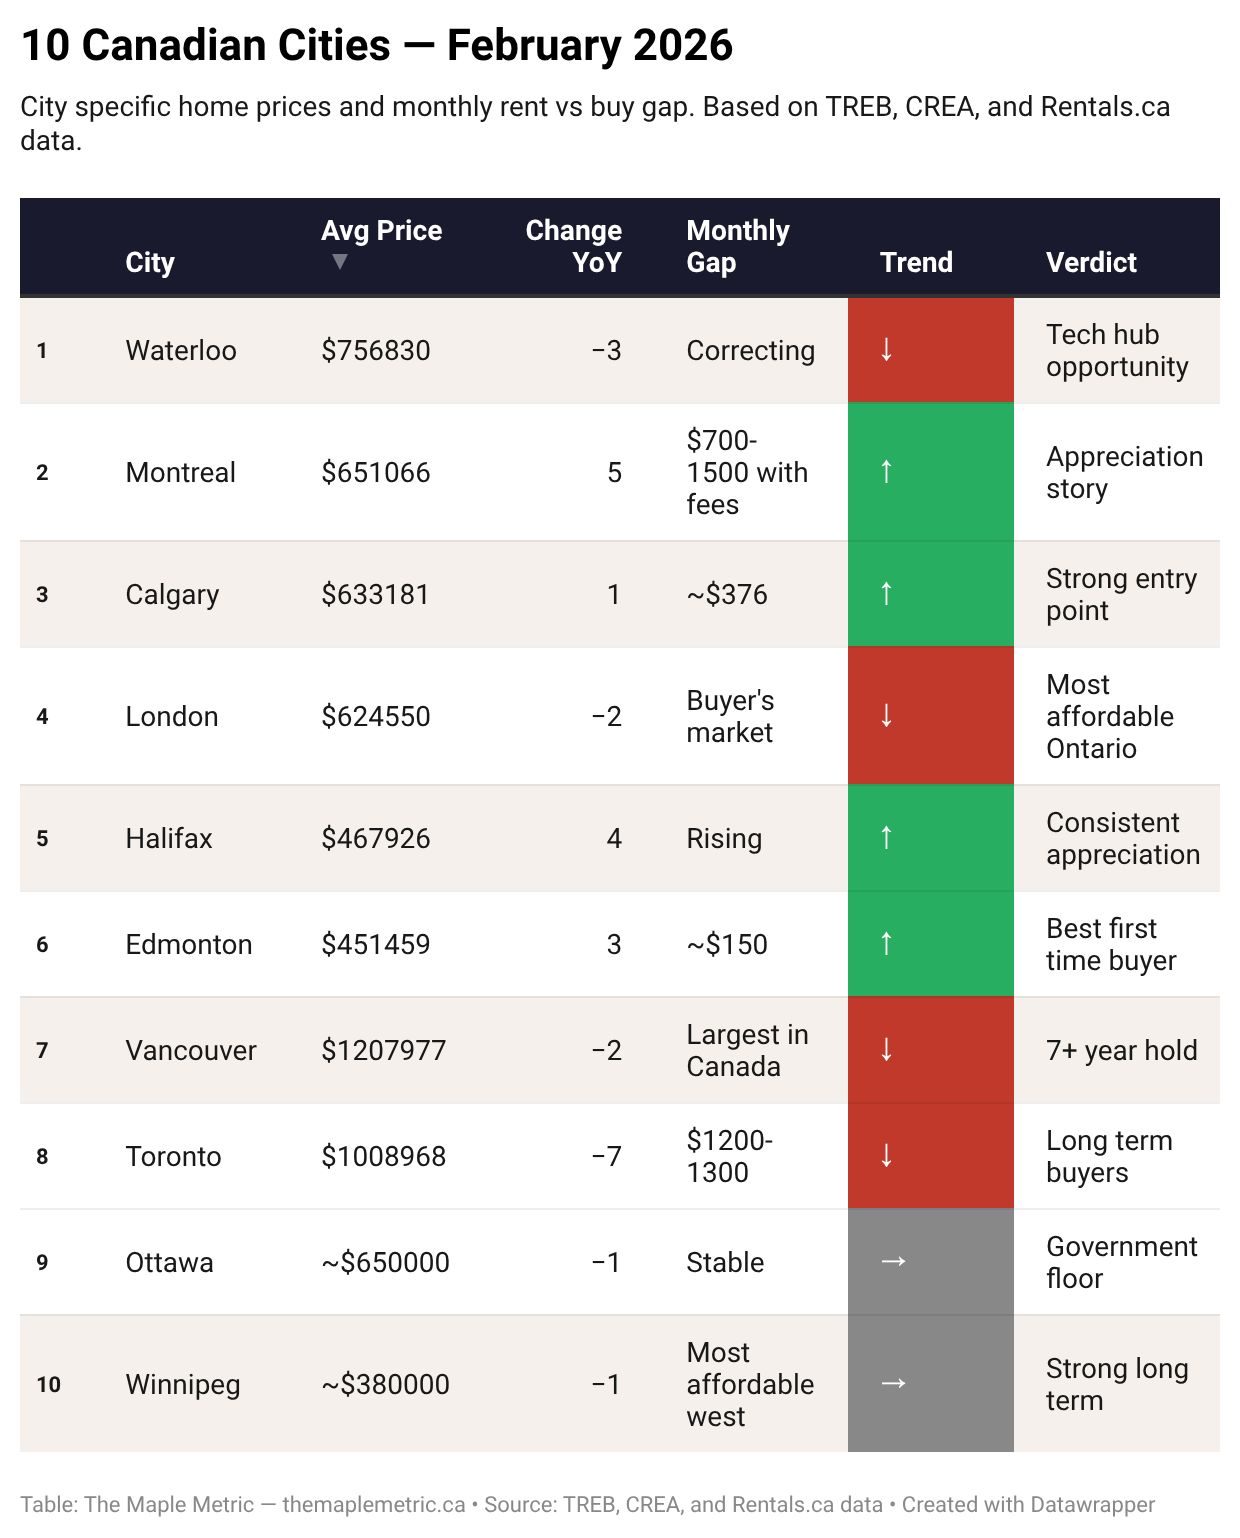1240x1538 pixels.
Task: Click the red trend cell for Toronto
Action: 930,1155
